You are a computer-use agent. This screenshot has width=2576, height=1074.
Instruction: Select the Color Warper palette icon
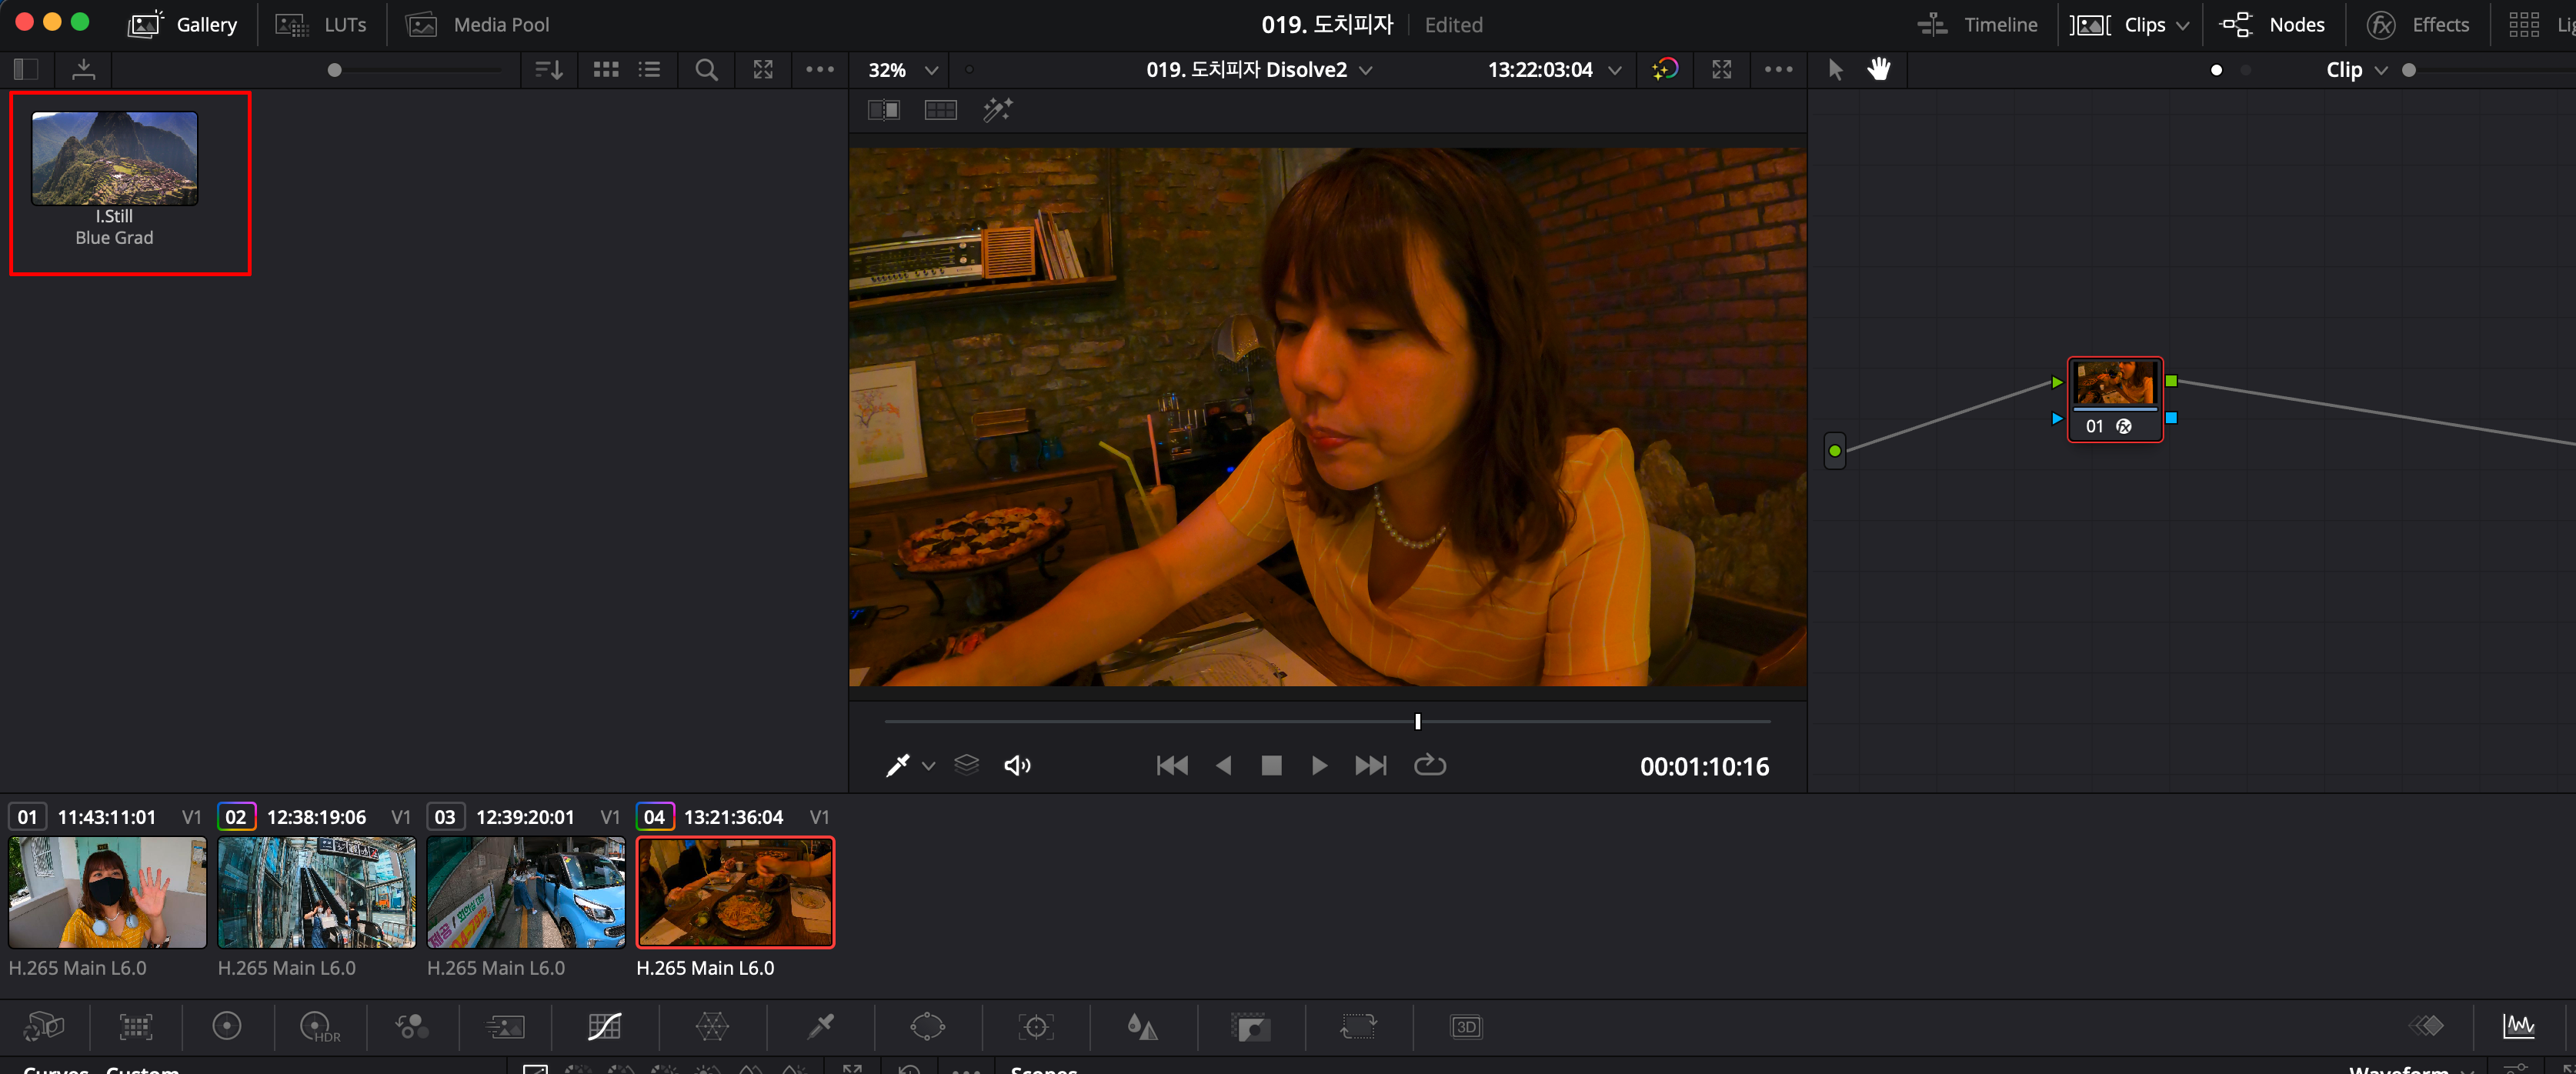(x=712, y=1026)
